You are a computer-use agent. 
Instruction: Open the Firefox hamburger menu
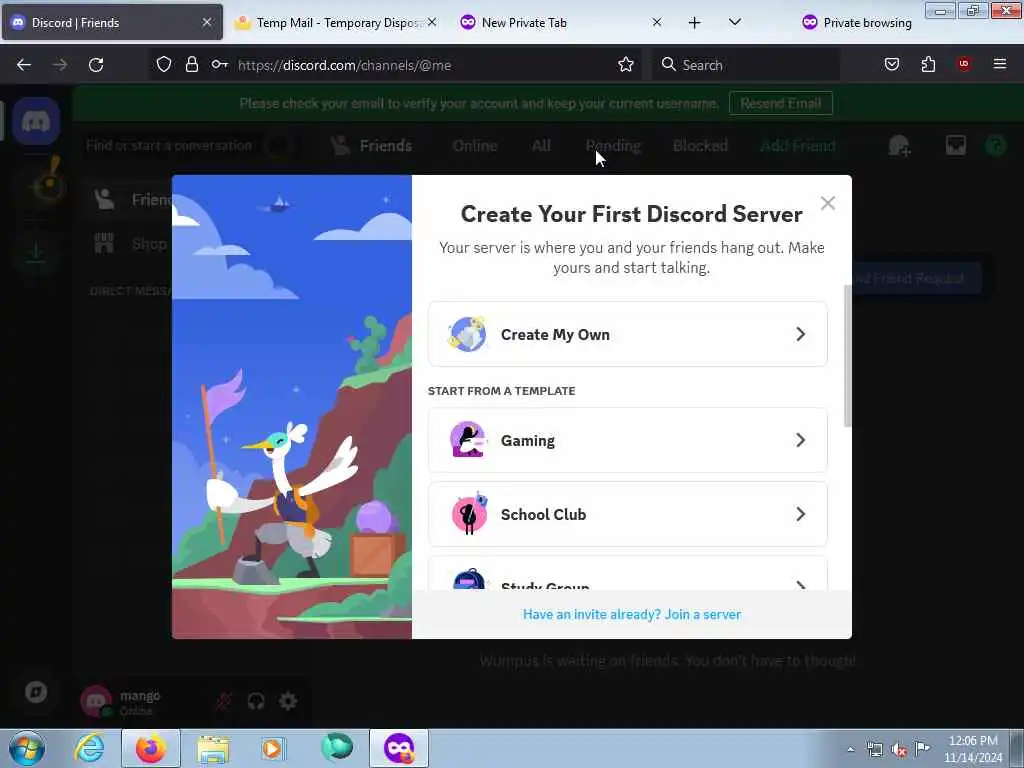point(999,64)
